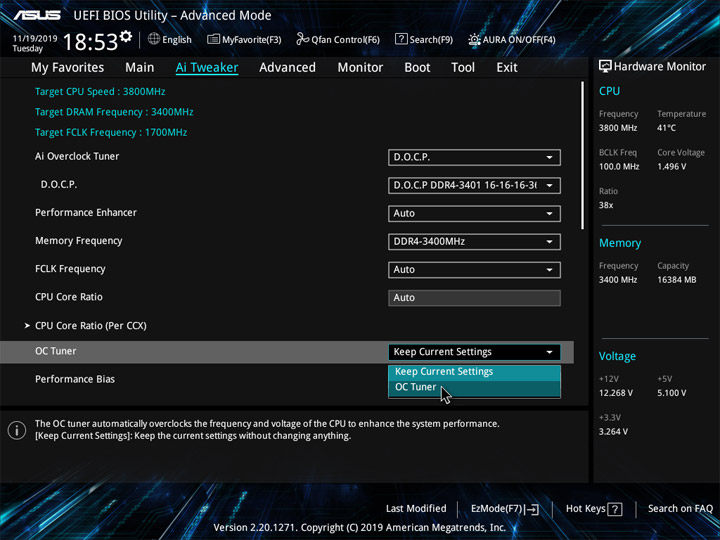
Task: Click Ai Overclock Tuner row label
Action: (x=77, y=157)
